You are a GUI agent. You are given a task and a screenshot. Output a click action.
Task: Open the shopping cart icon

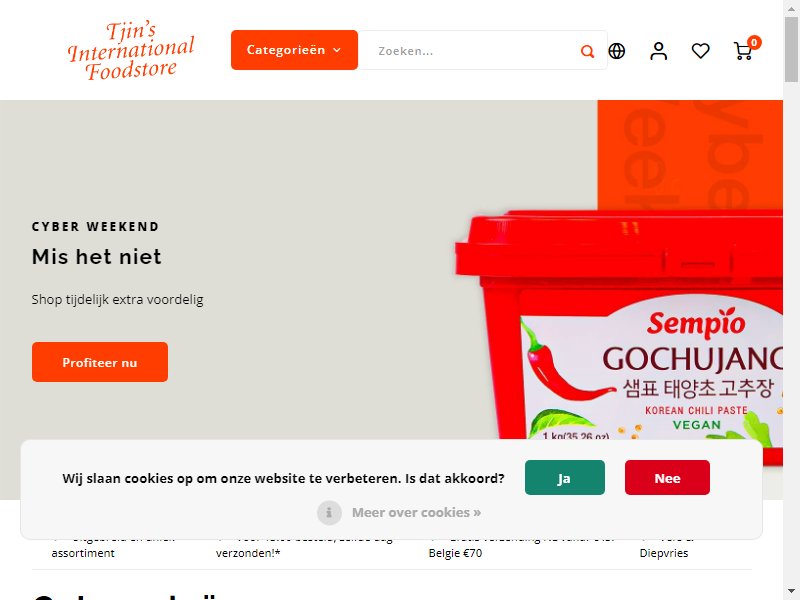[x=743, y=52]
